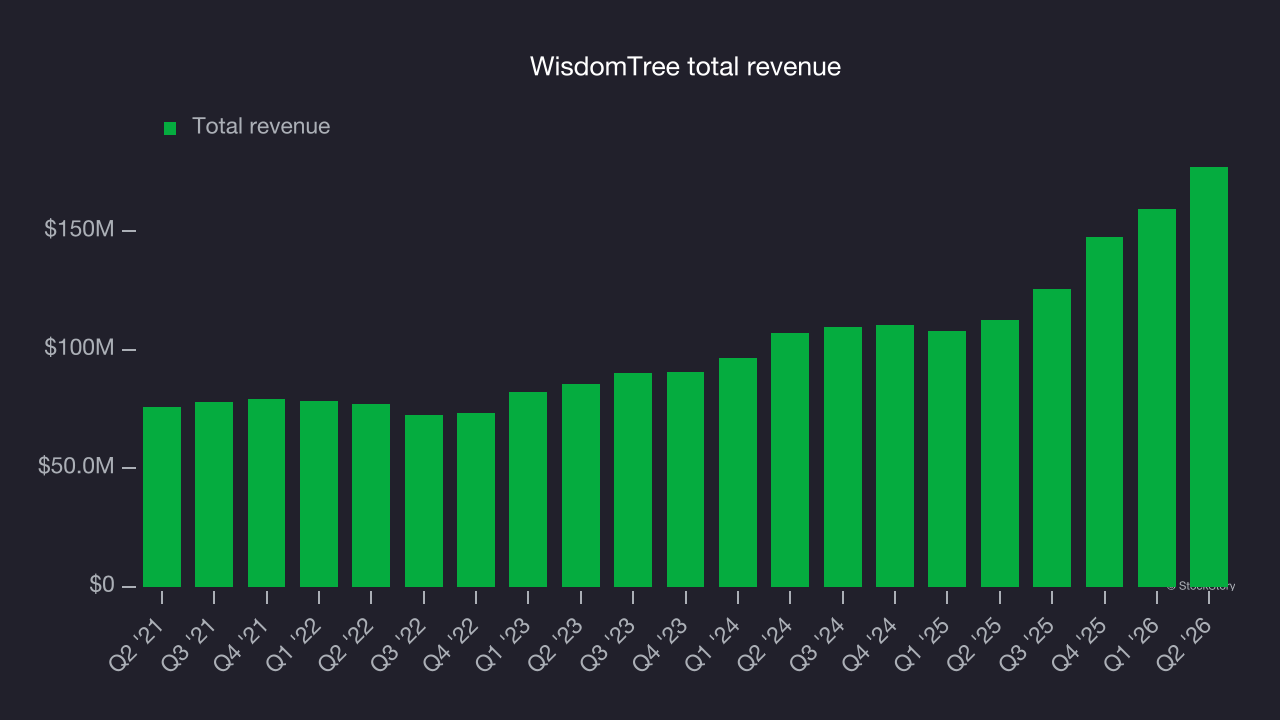Select the bar for Q4 '23
The height and width of the screenshot is (720, 1280).
tap(685, 479)
